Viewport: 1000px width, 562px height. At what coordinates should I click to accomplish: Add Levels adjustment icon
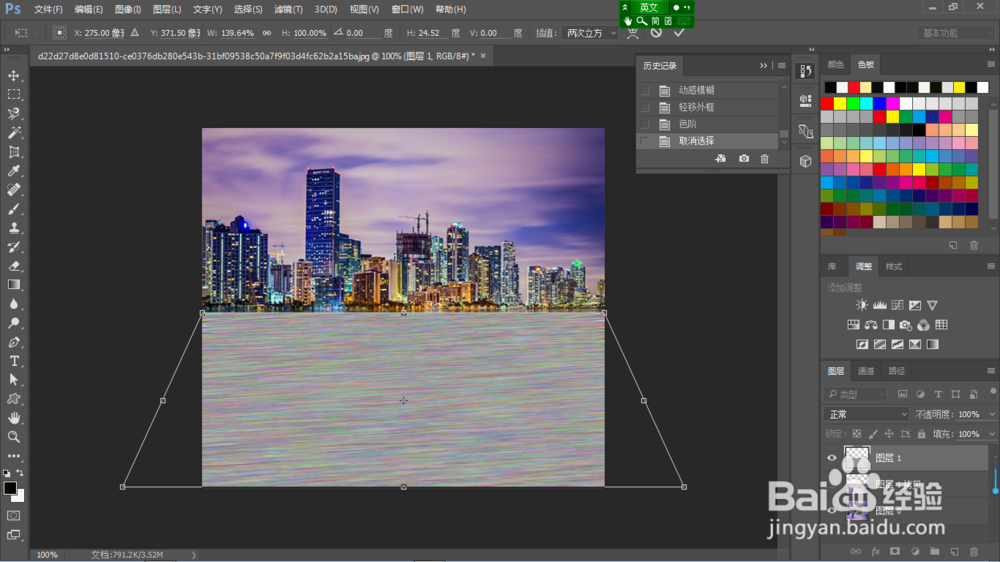[879, 305]
